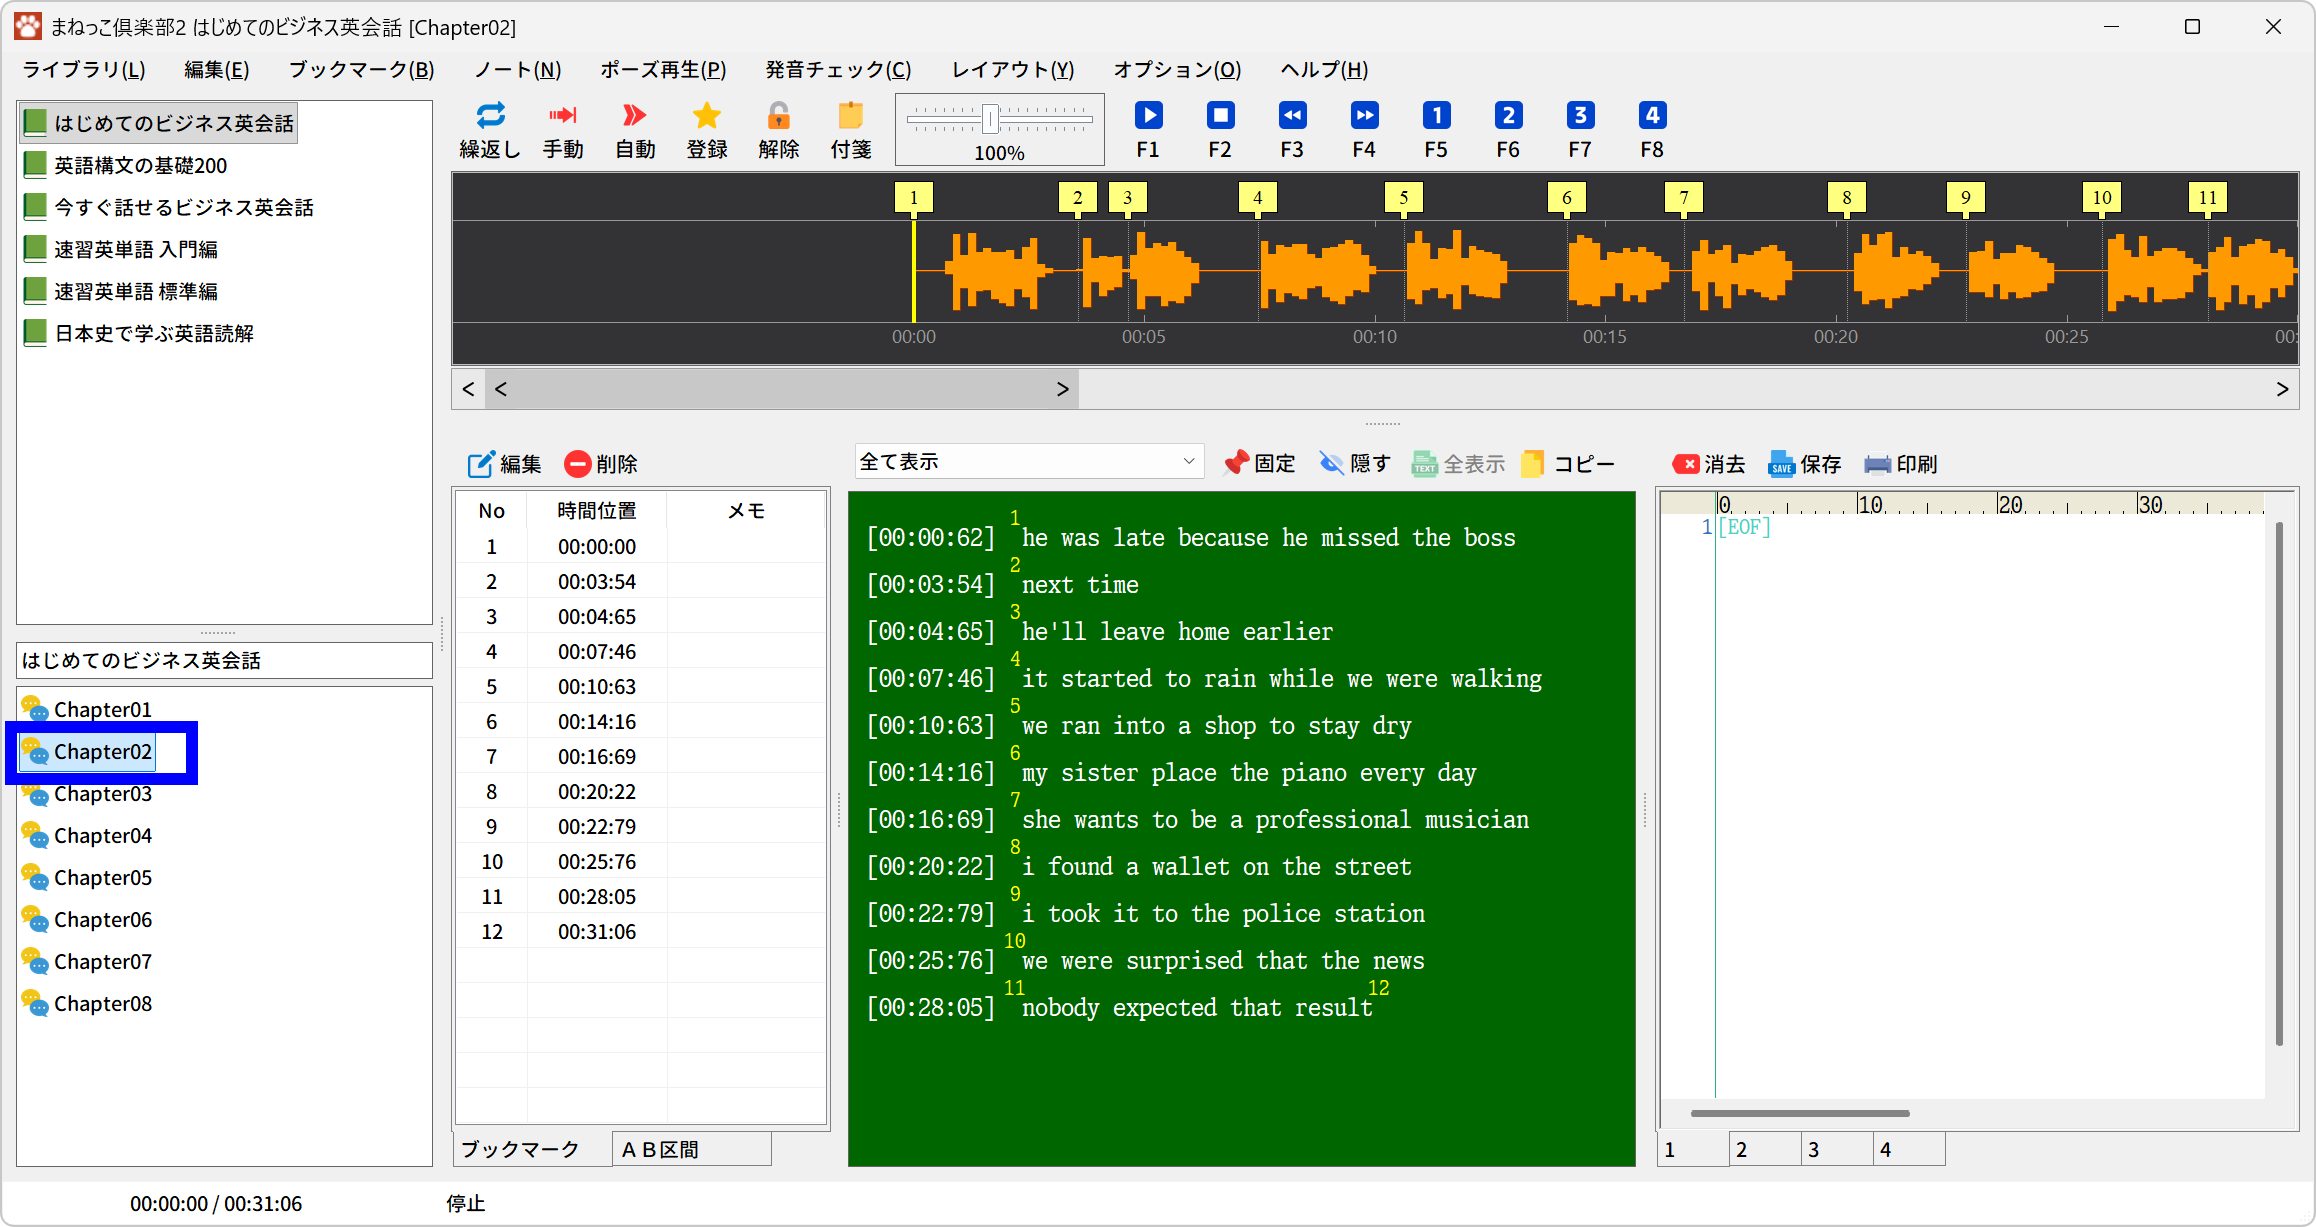Click the 解除 unlock icon
Image resolution: width=2316 pixels, height=1227 pixels.
pyautogui.click(x=779, y=130)
